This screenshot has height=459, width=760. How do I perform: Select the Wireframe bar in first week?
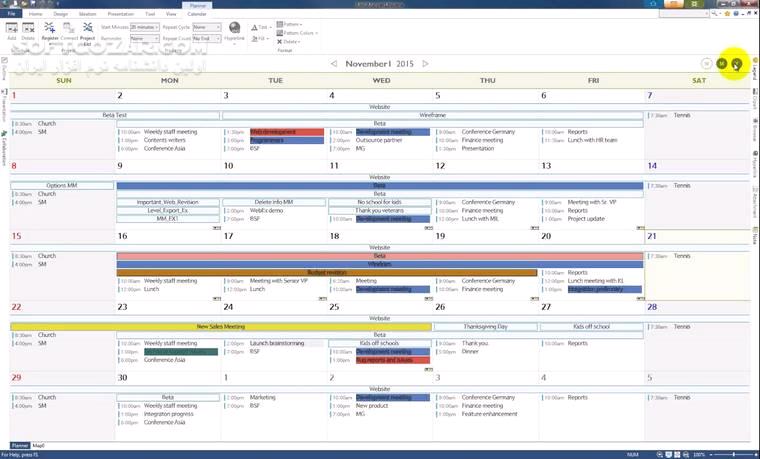pos(432,115)
